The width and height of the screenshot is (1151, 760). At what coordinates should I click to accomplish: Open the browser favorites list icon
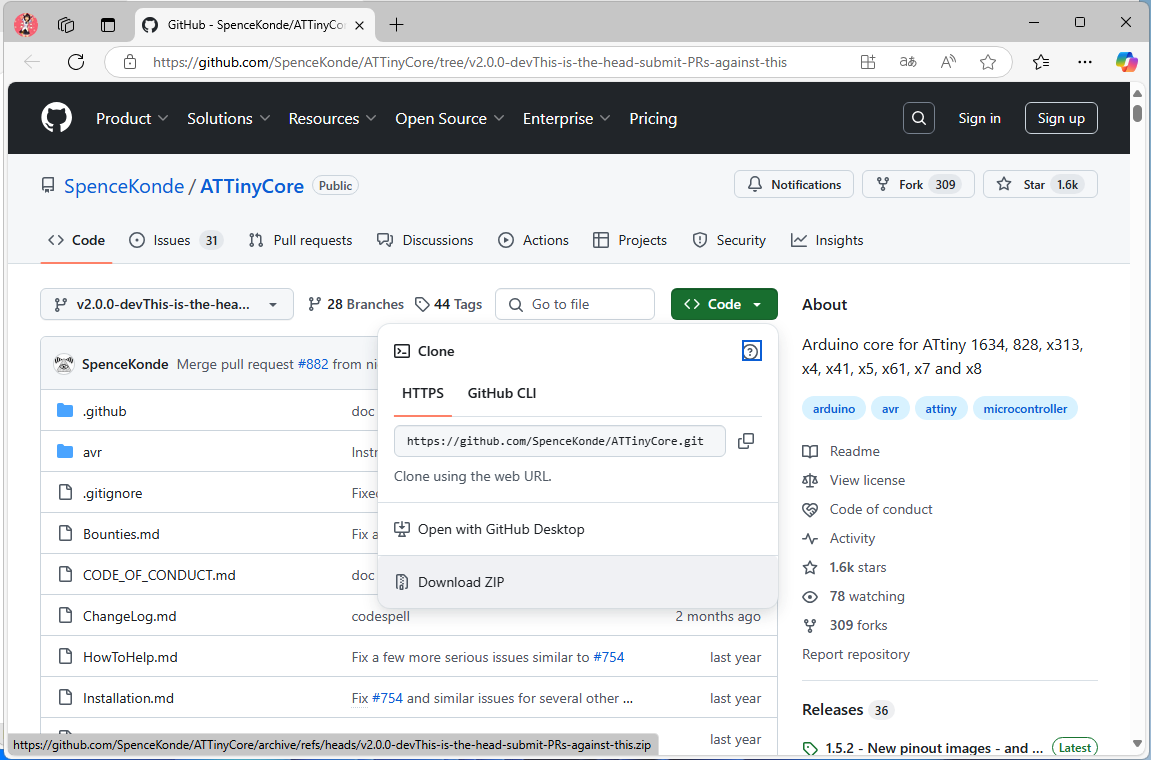[1041, 62]
